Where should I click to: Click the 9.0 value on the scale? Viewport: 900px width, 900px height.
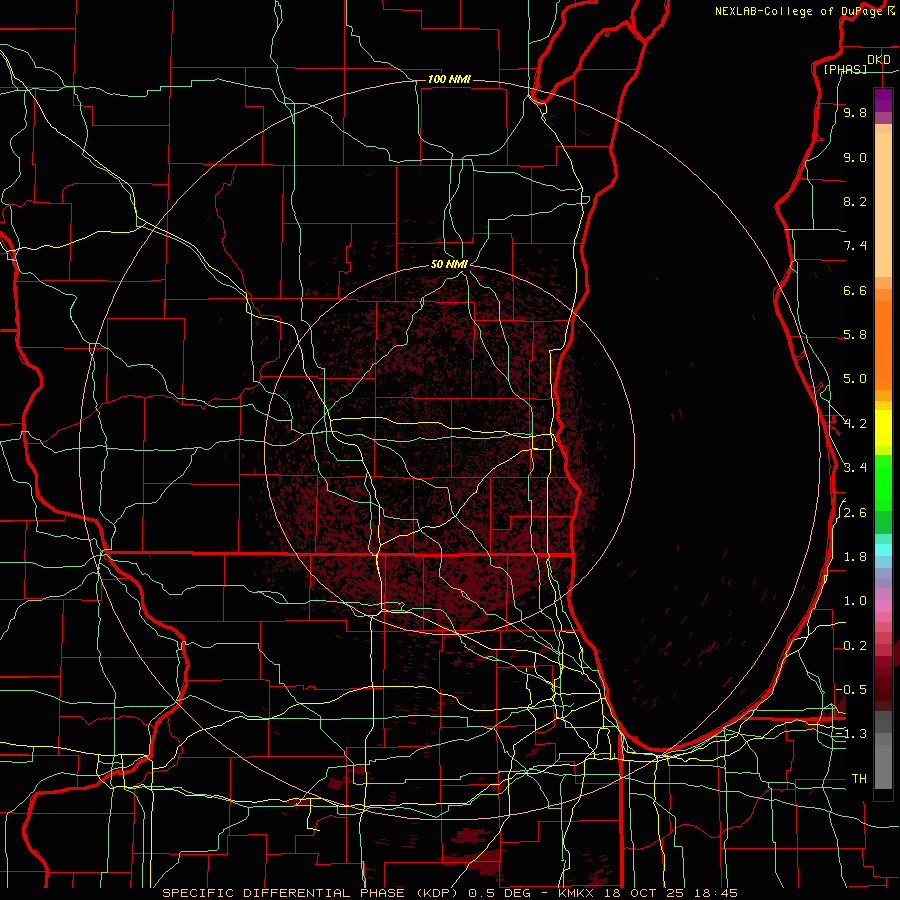tap(855, 157)
